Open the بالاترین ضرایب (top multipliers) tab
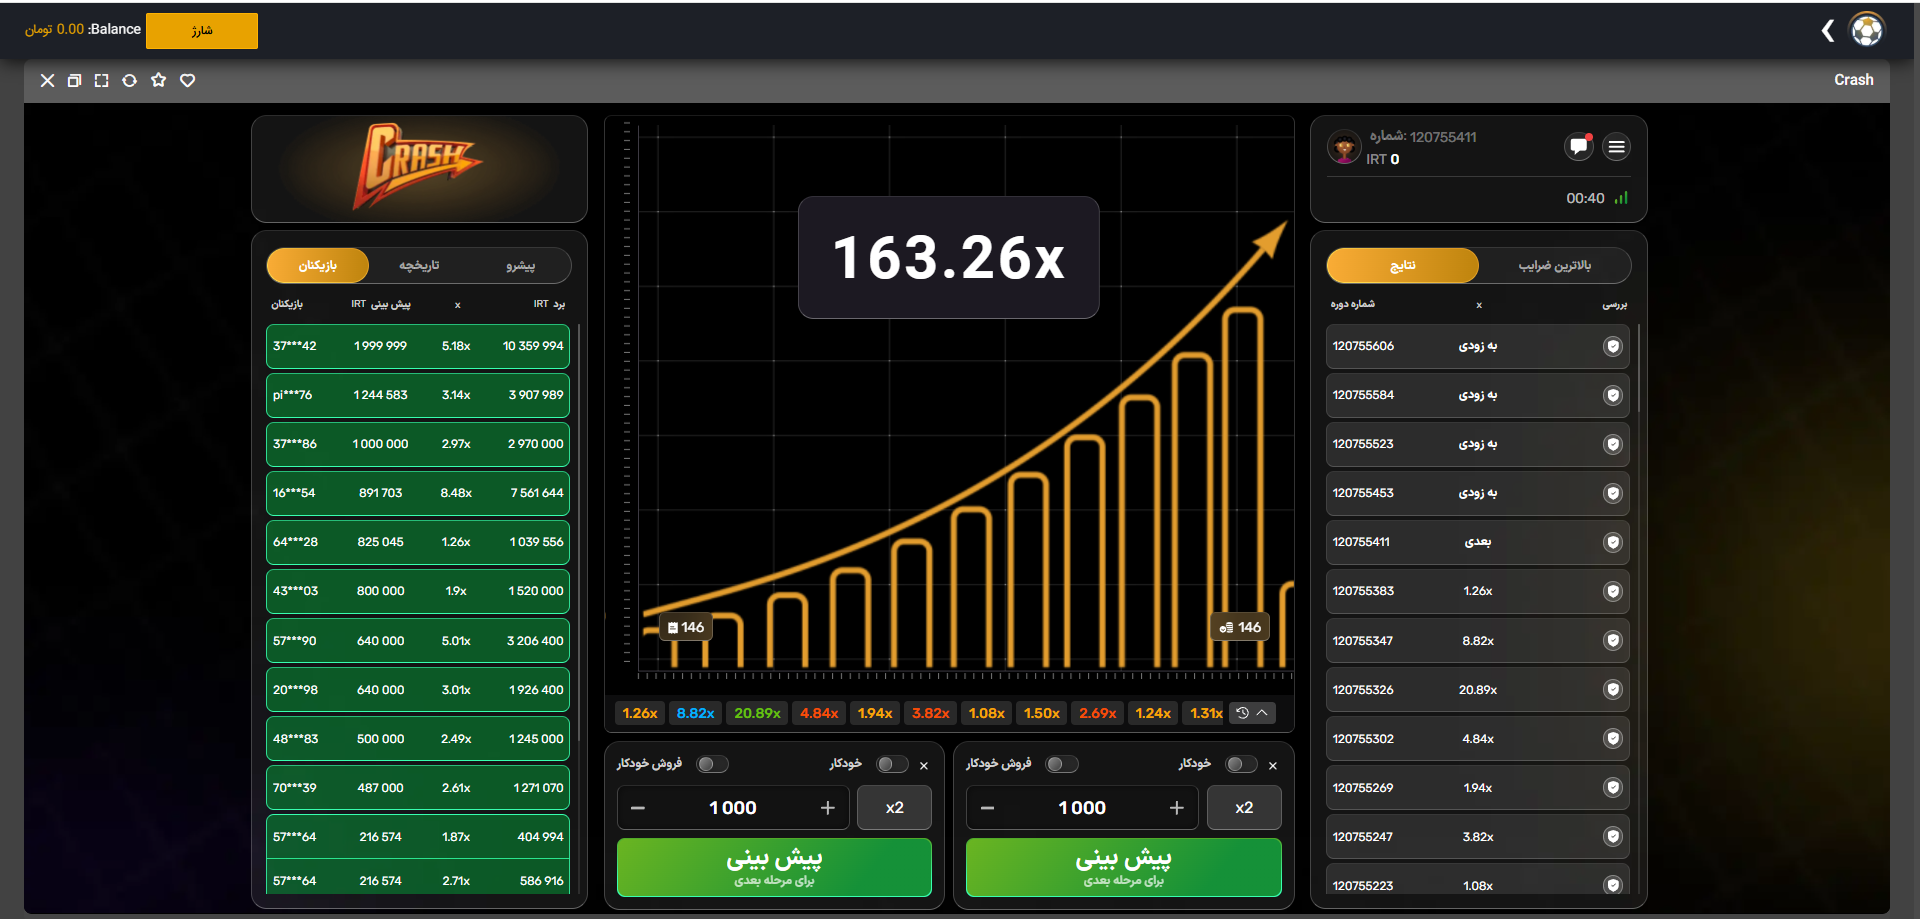 1554,265
